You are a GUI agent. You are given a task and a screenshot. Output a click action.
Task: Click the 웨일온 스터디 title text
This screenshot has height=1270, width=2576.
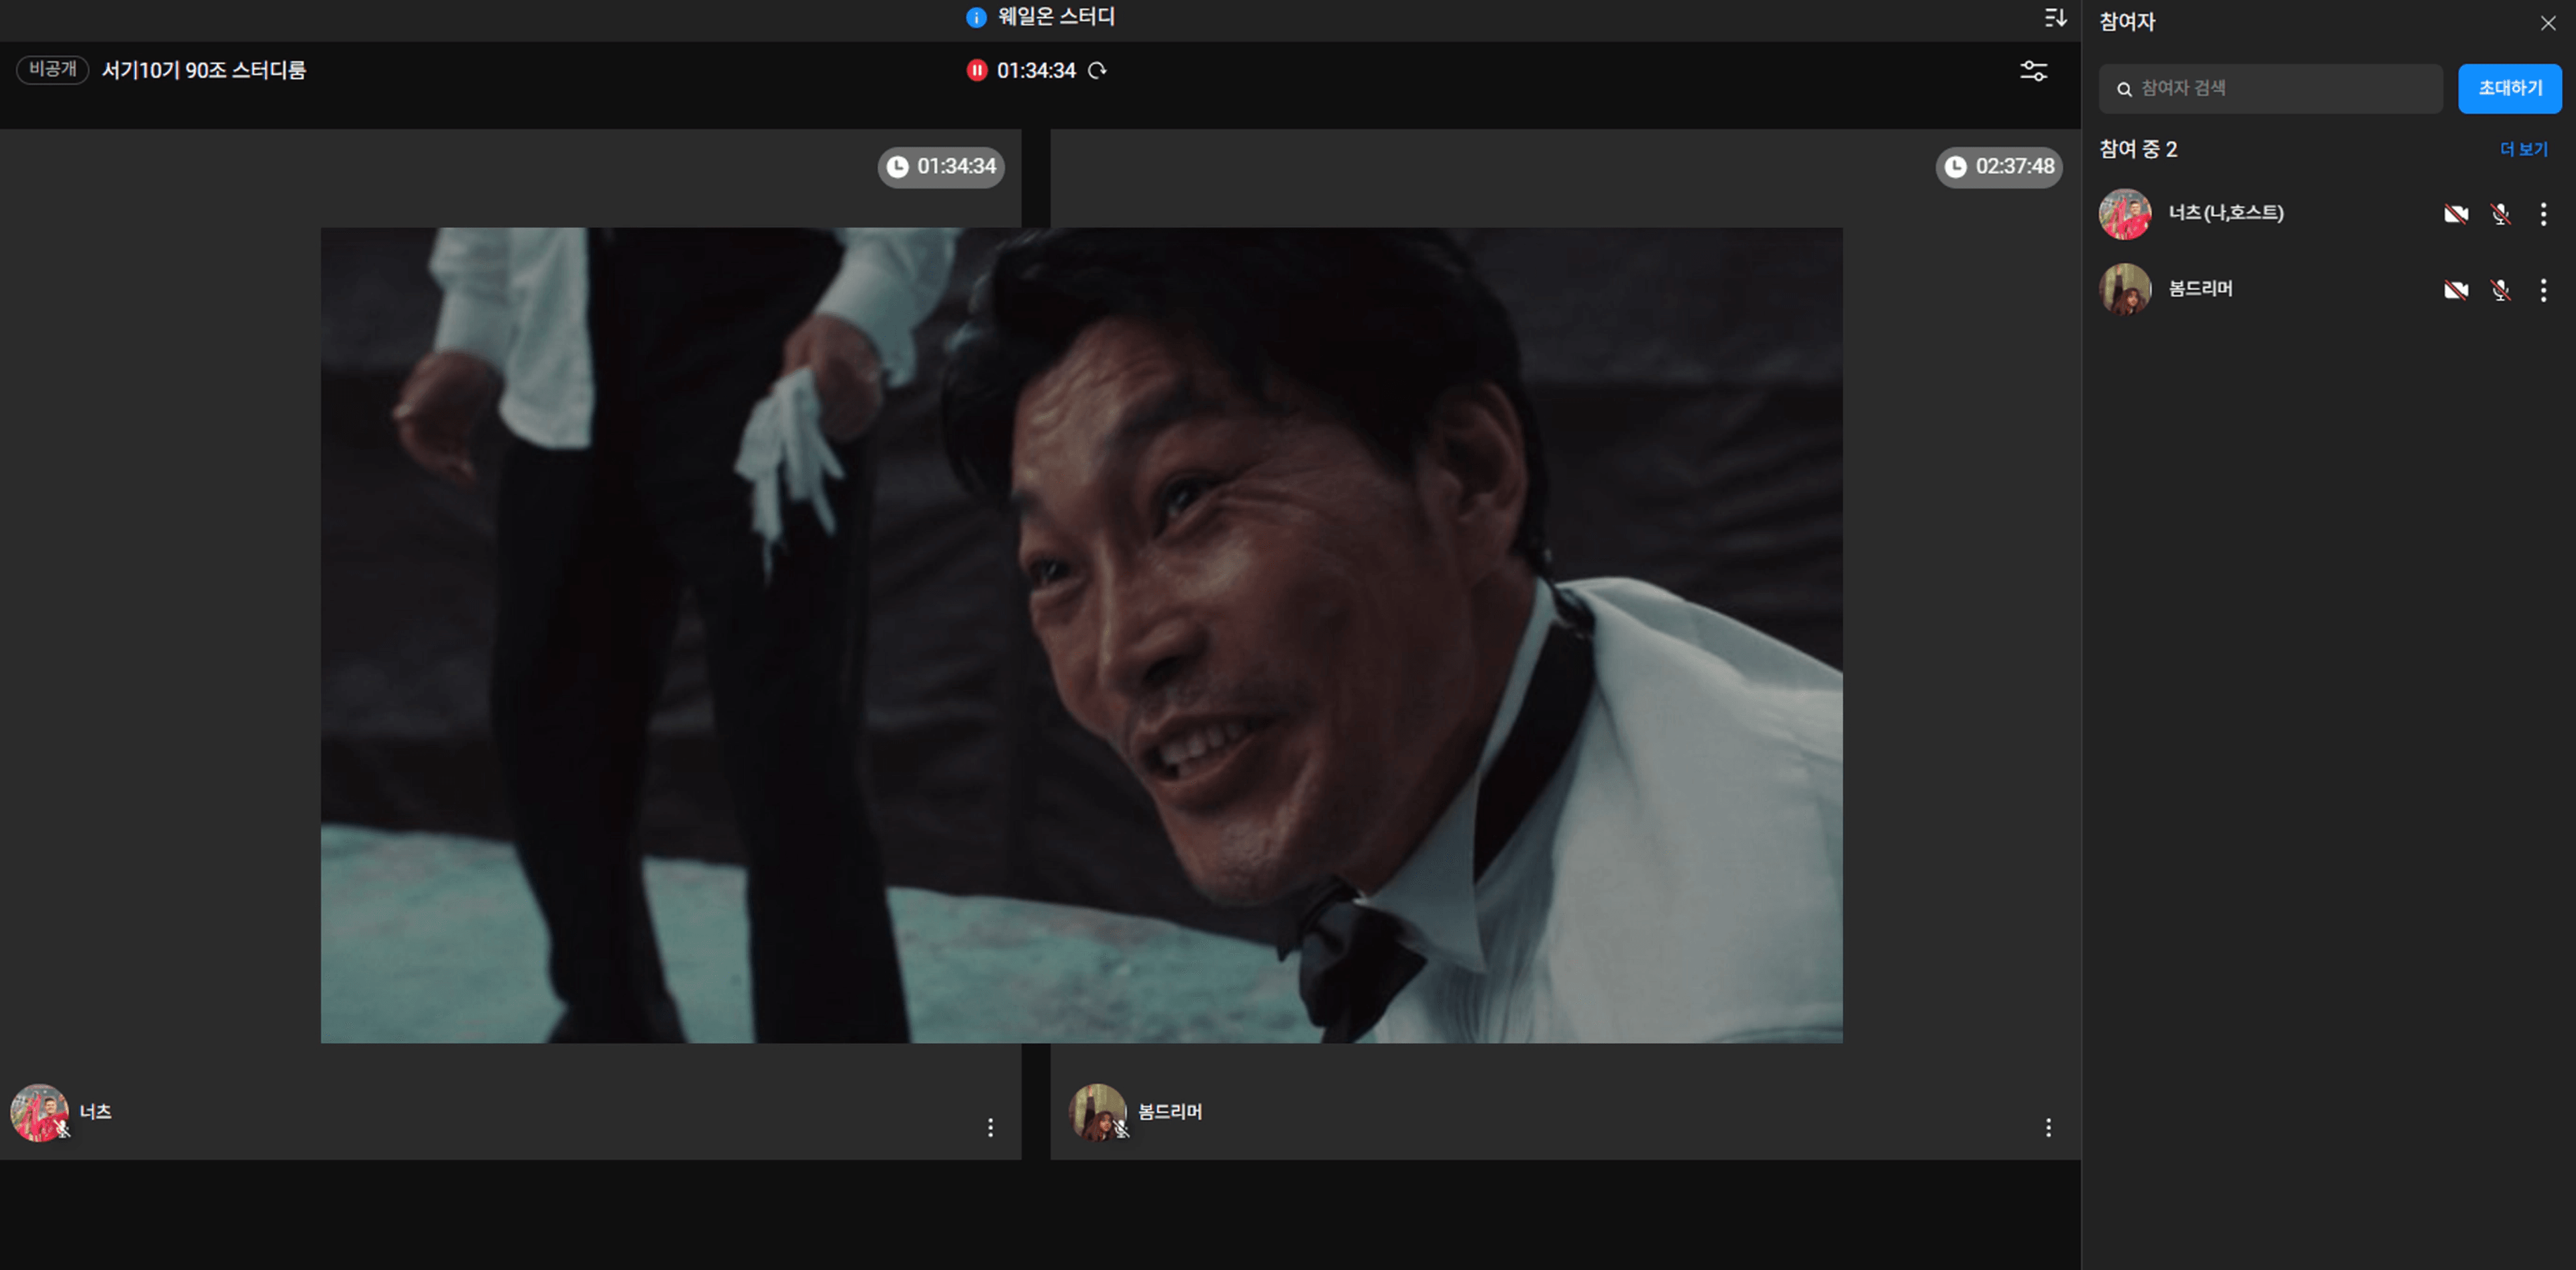[x=1056, y=17]
